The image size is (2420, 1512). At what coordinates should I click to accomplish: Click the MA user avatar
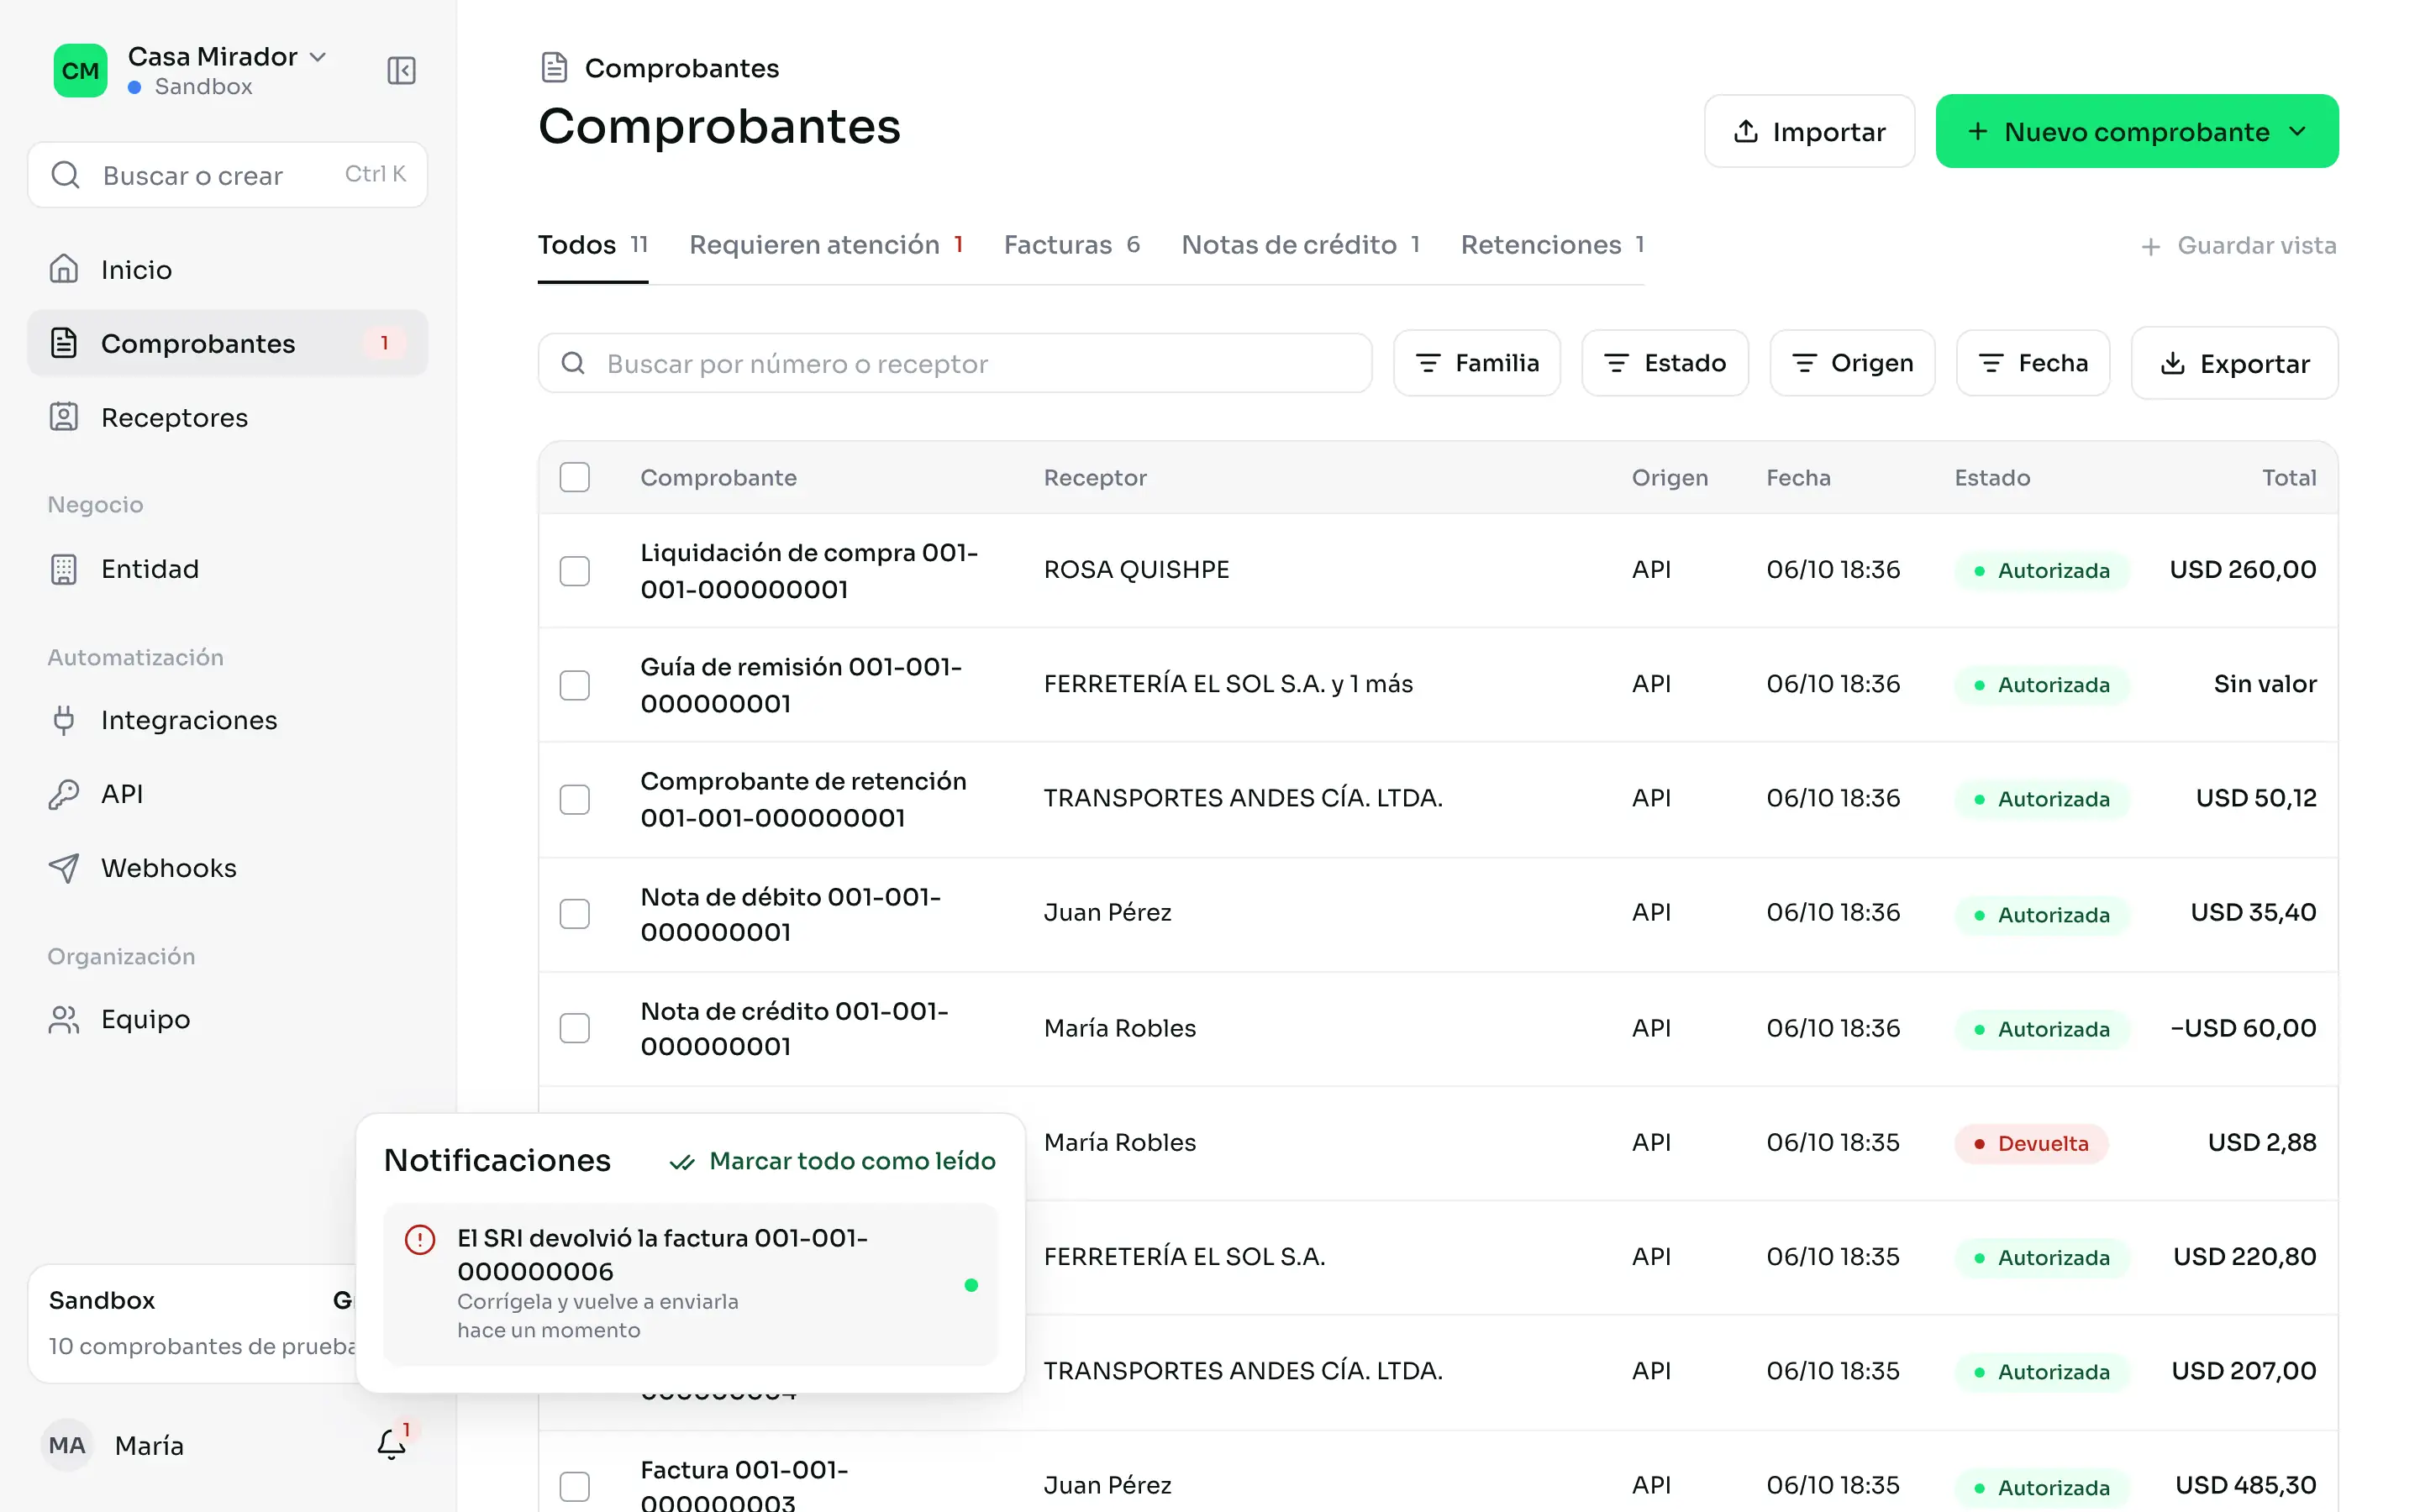tap(67, 1445)
